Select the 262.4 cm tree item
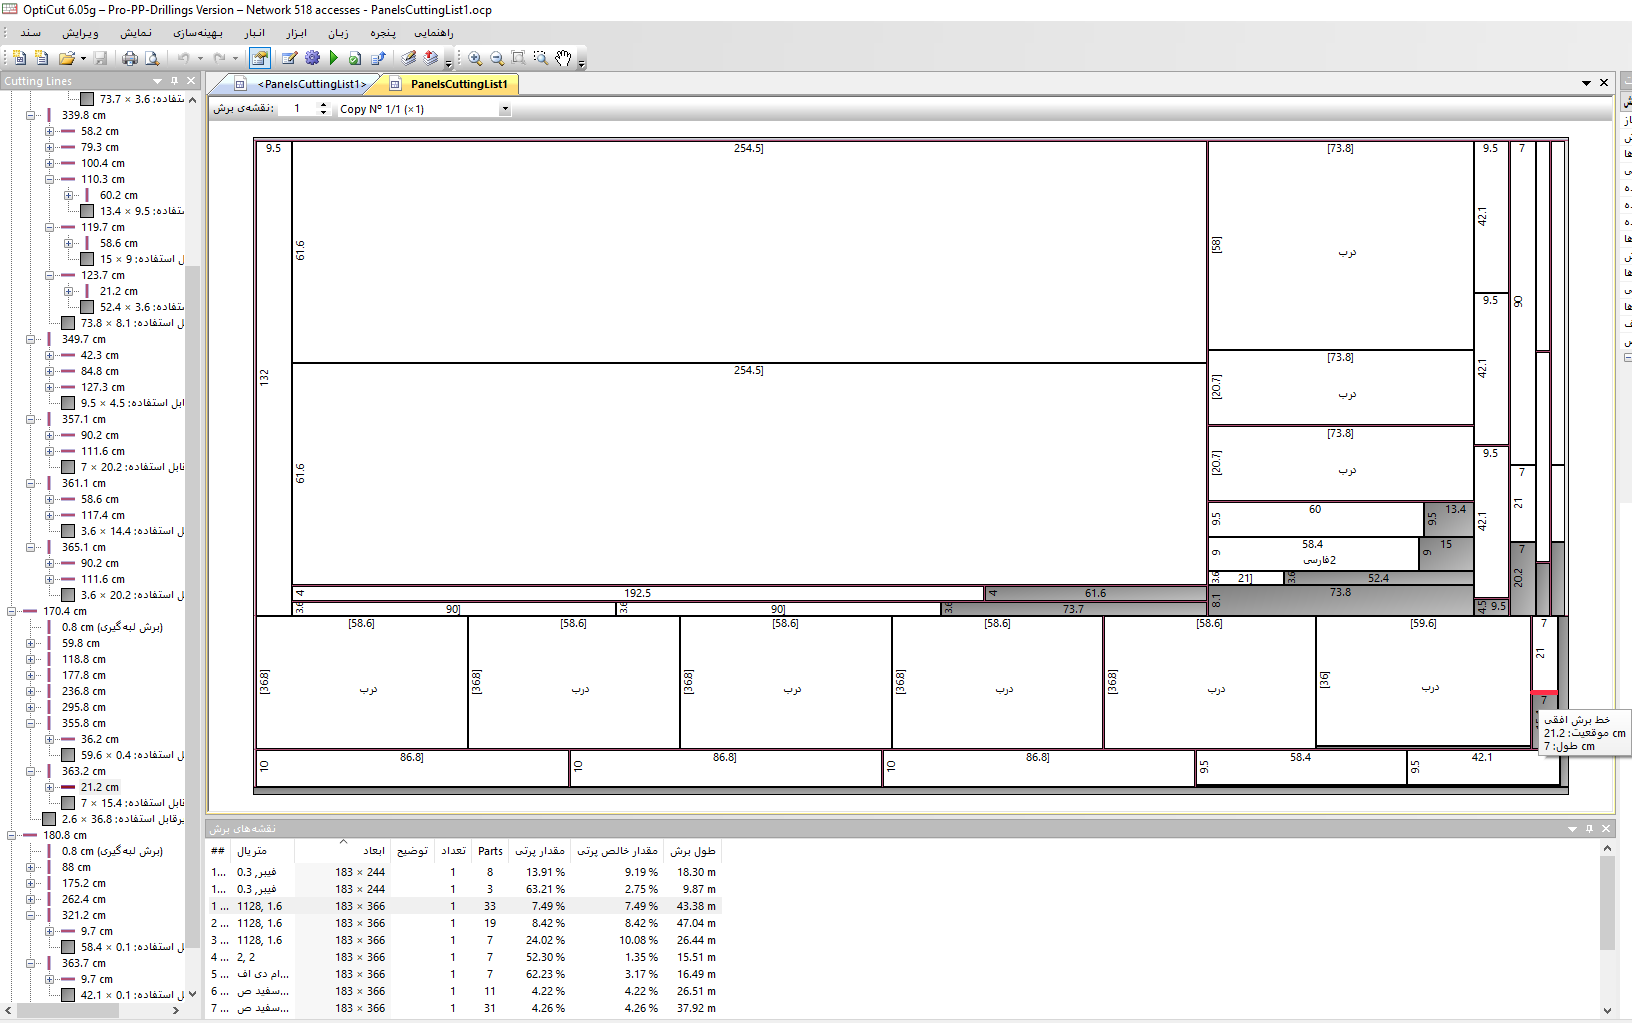1632x1023 pixels. (83, 899)
